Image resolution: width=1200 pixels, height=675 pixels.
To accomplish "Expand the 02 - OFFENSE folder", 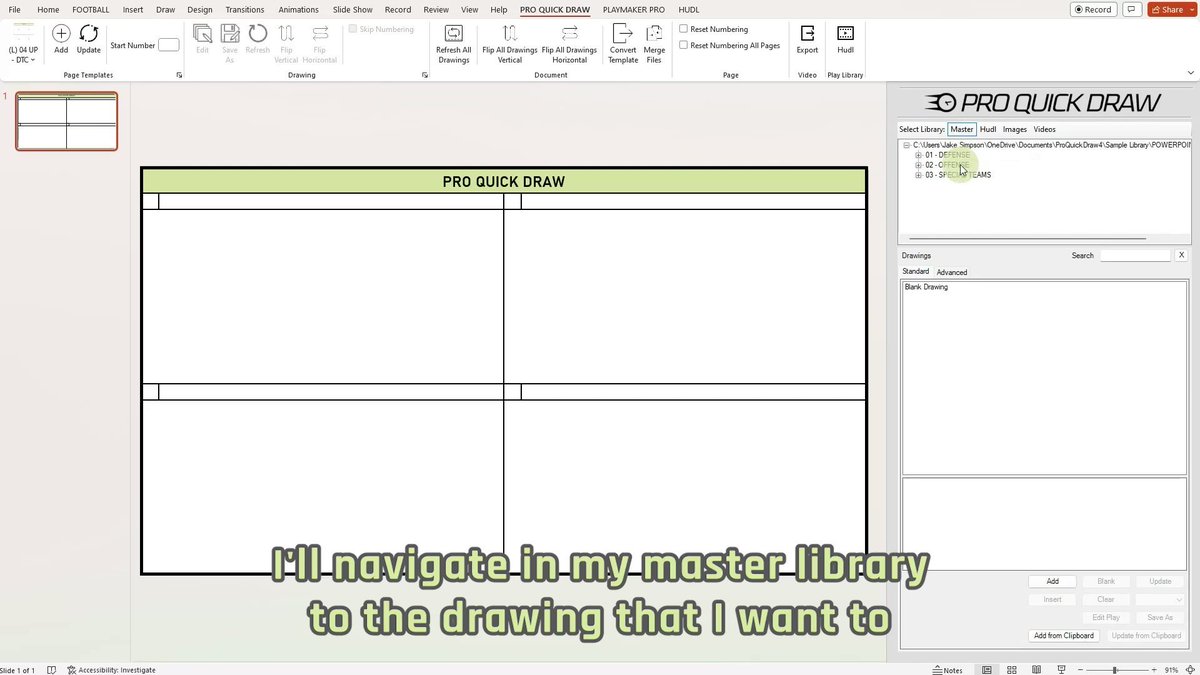I will point(918,165).
